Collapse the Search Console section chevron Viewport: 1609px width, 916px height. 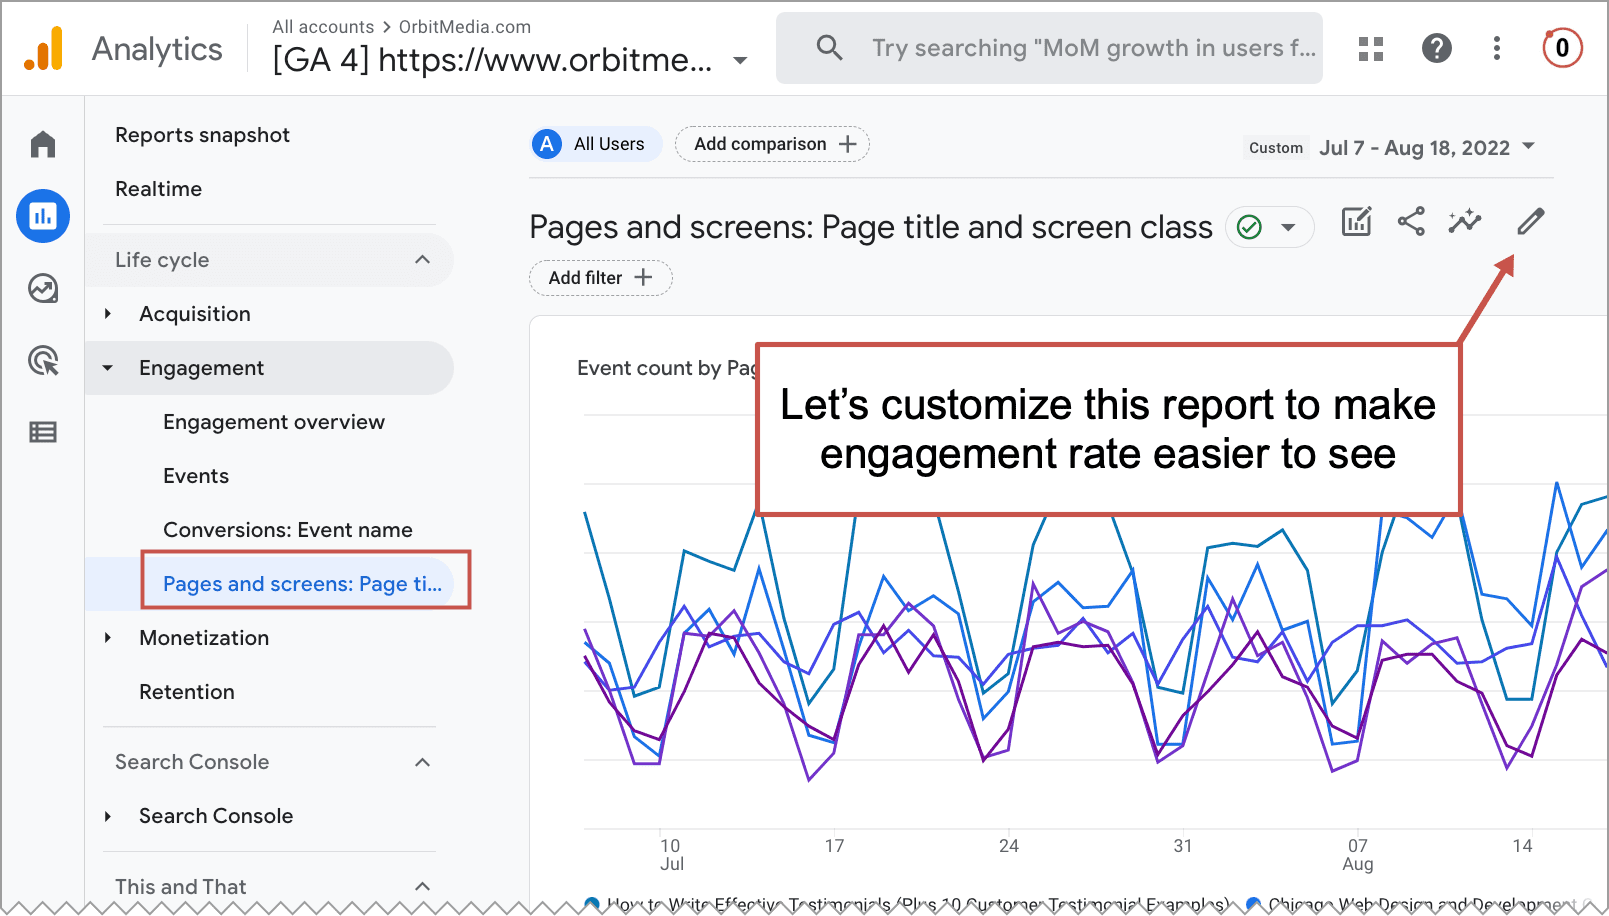click(422, 762)
